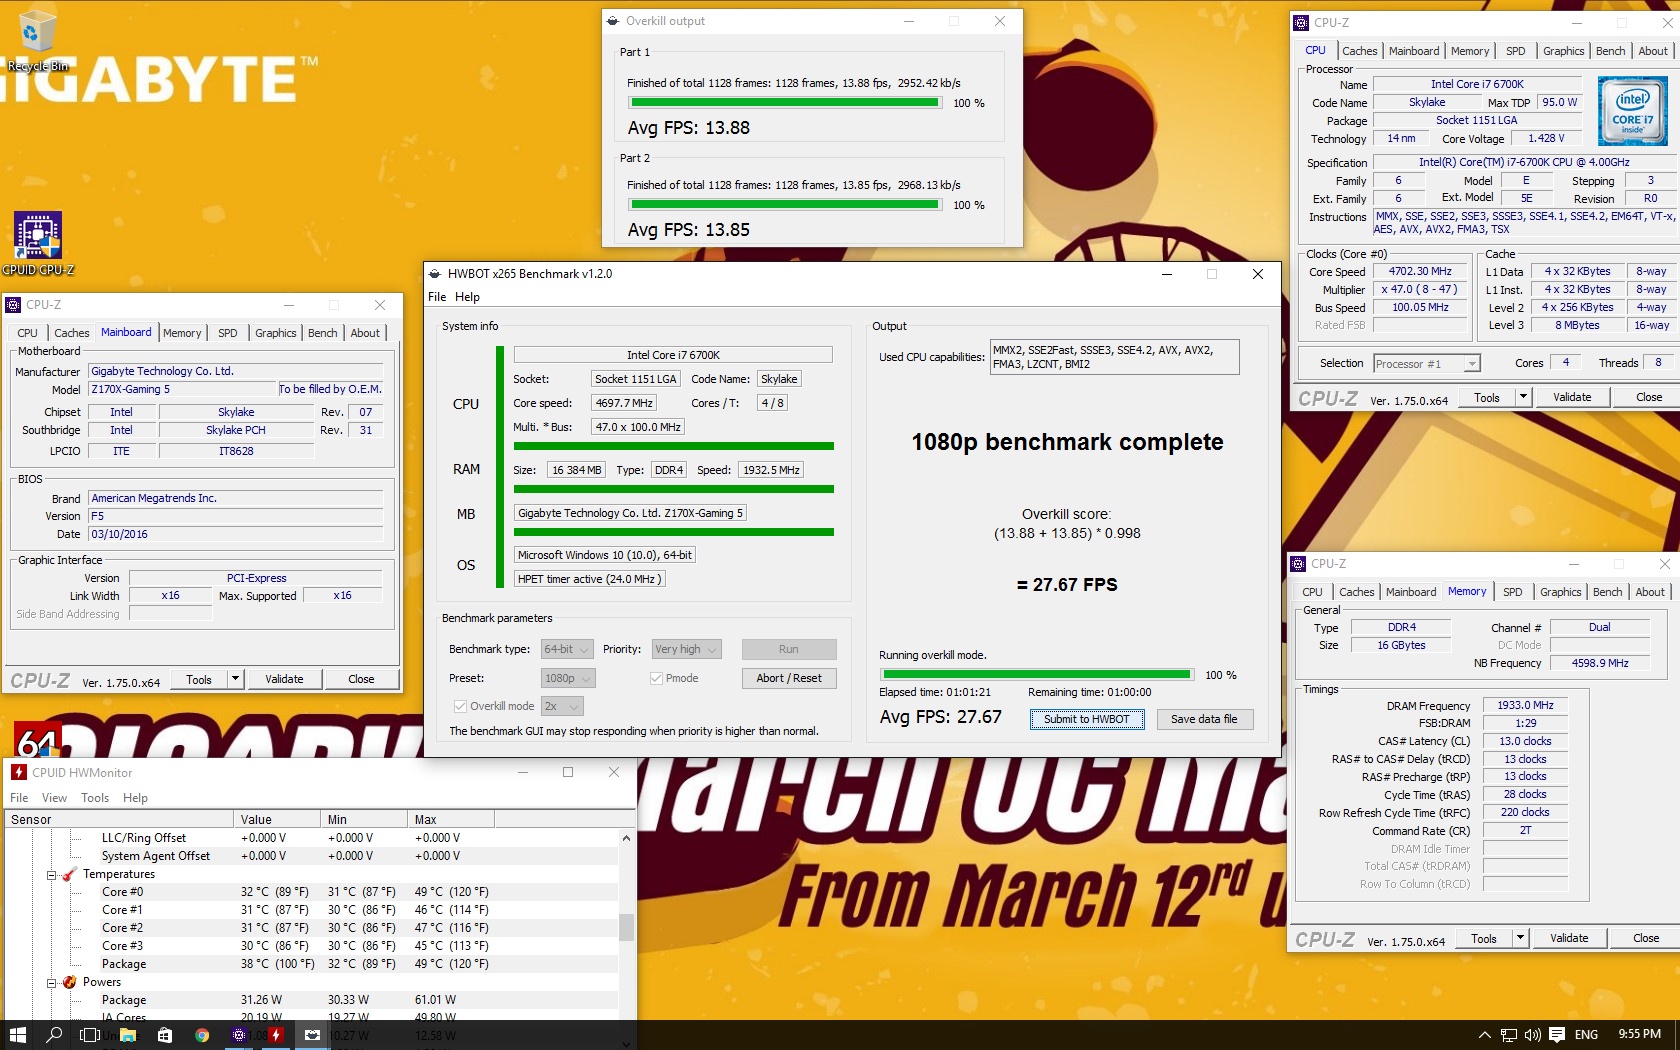Open the Help menu in HWBOT x265 Benchmark
Viewport: 1680px width, 1050px height.
pyautogui.click(x=467, y=297)
